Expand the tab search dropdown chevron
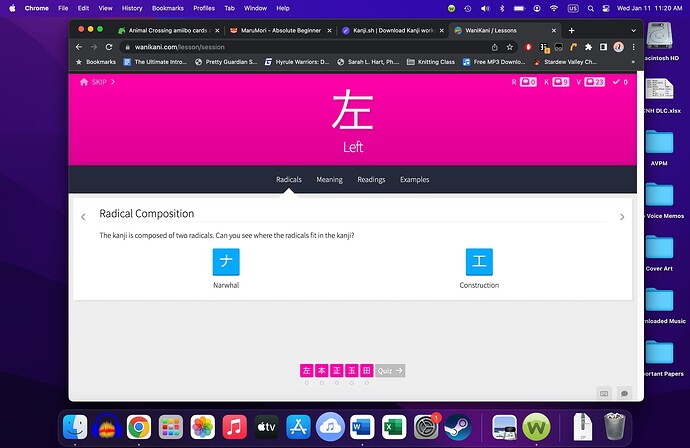 (633, 30)
